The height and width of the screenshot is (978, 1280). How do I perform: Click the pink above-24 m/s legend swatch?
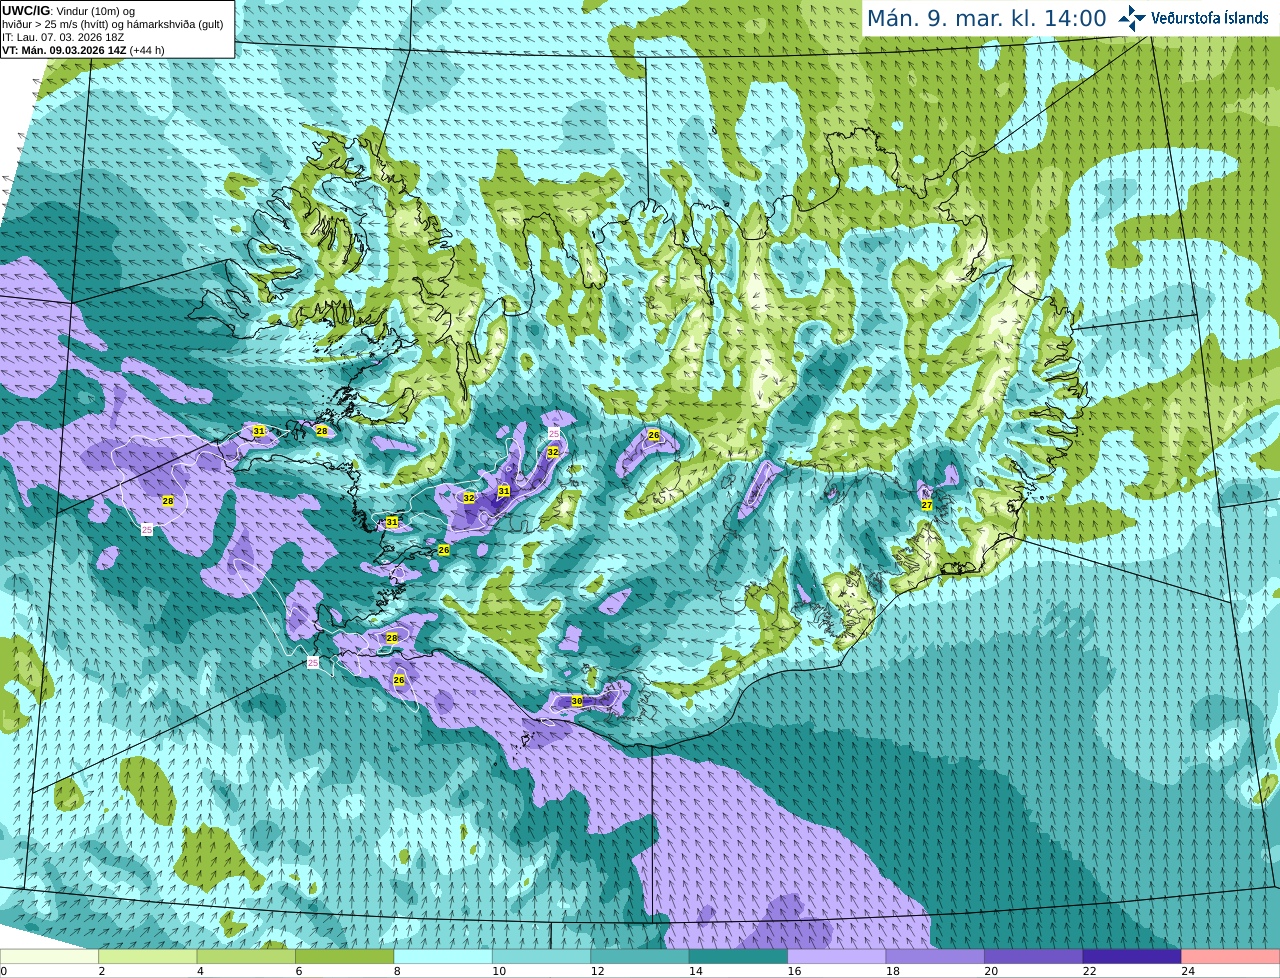point(1231,957)
